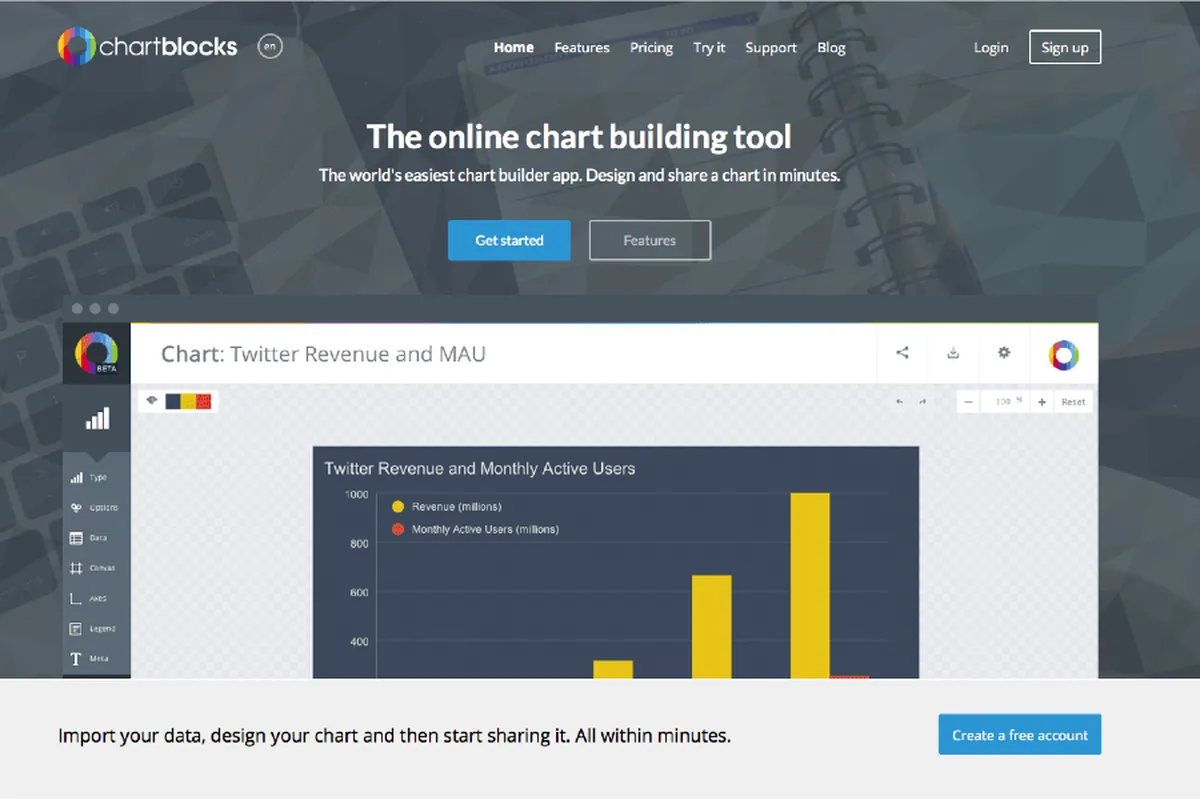
Task: Open the 'en' language selector
Action: 270,46
